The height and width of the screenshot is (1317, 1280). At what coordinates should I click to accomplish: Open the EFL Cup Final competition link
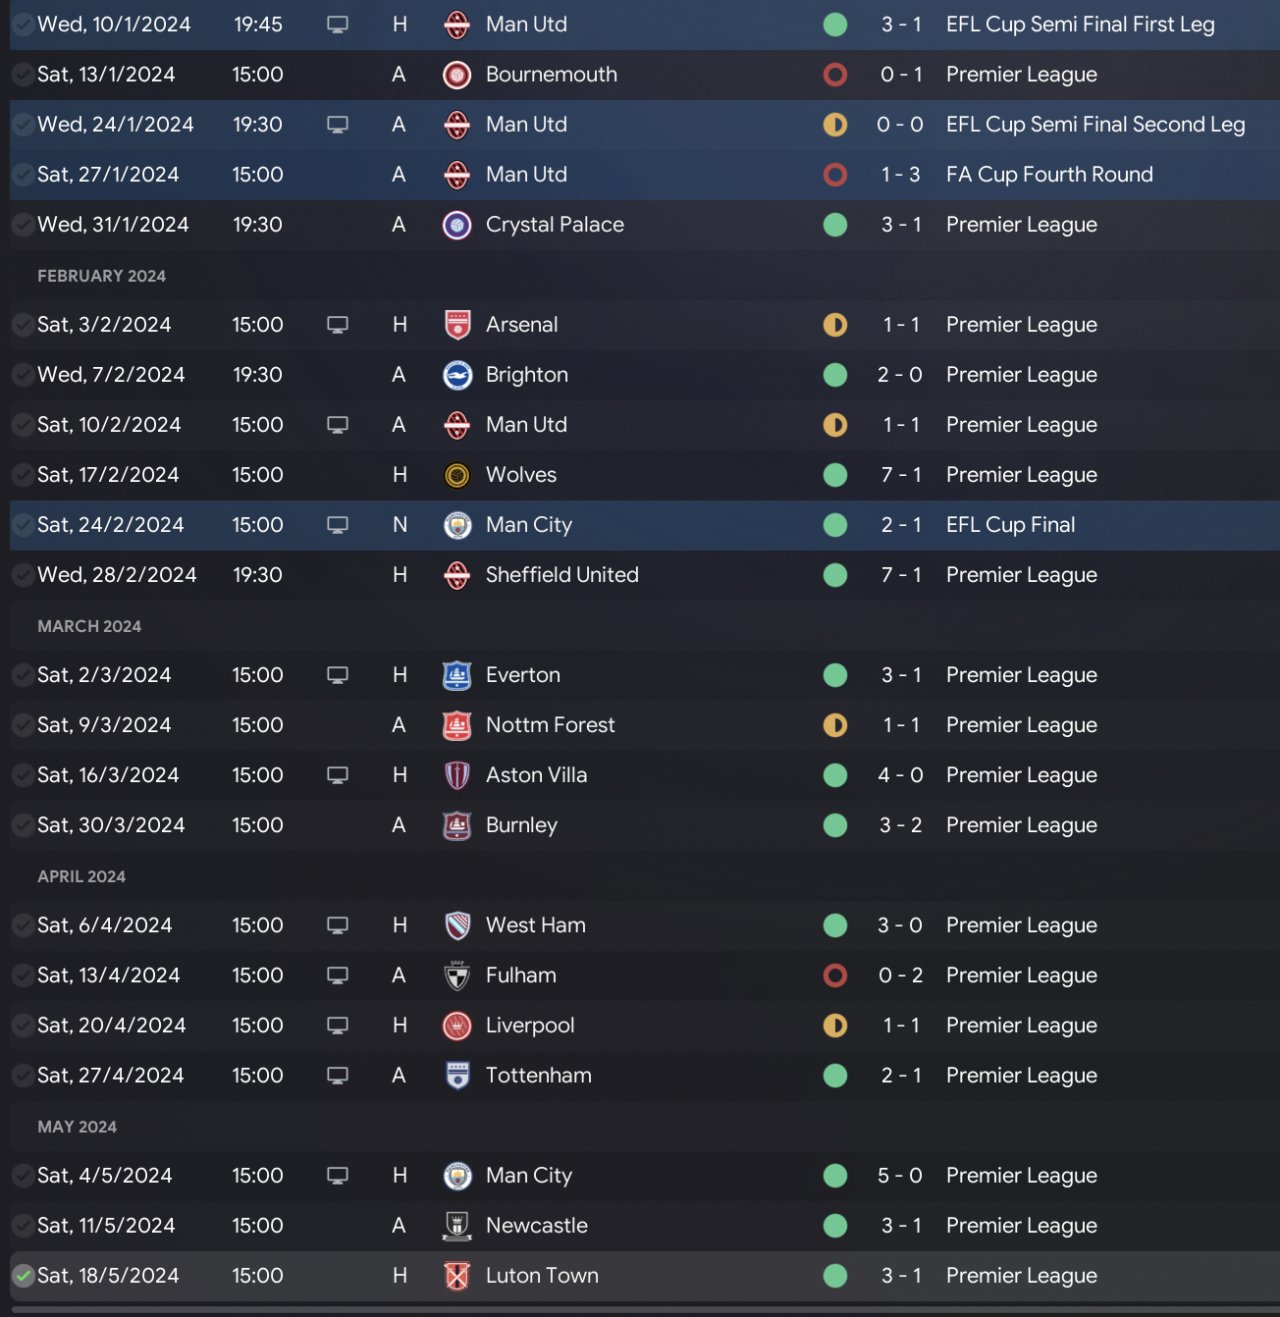click(1010, 525)
